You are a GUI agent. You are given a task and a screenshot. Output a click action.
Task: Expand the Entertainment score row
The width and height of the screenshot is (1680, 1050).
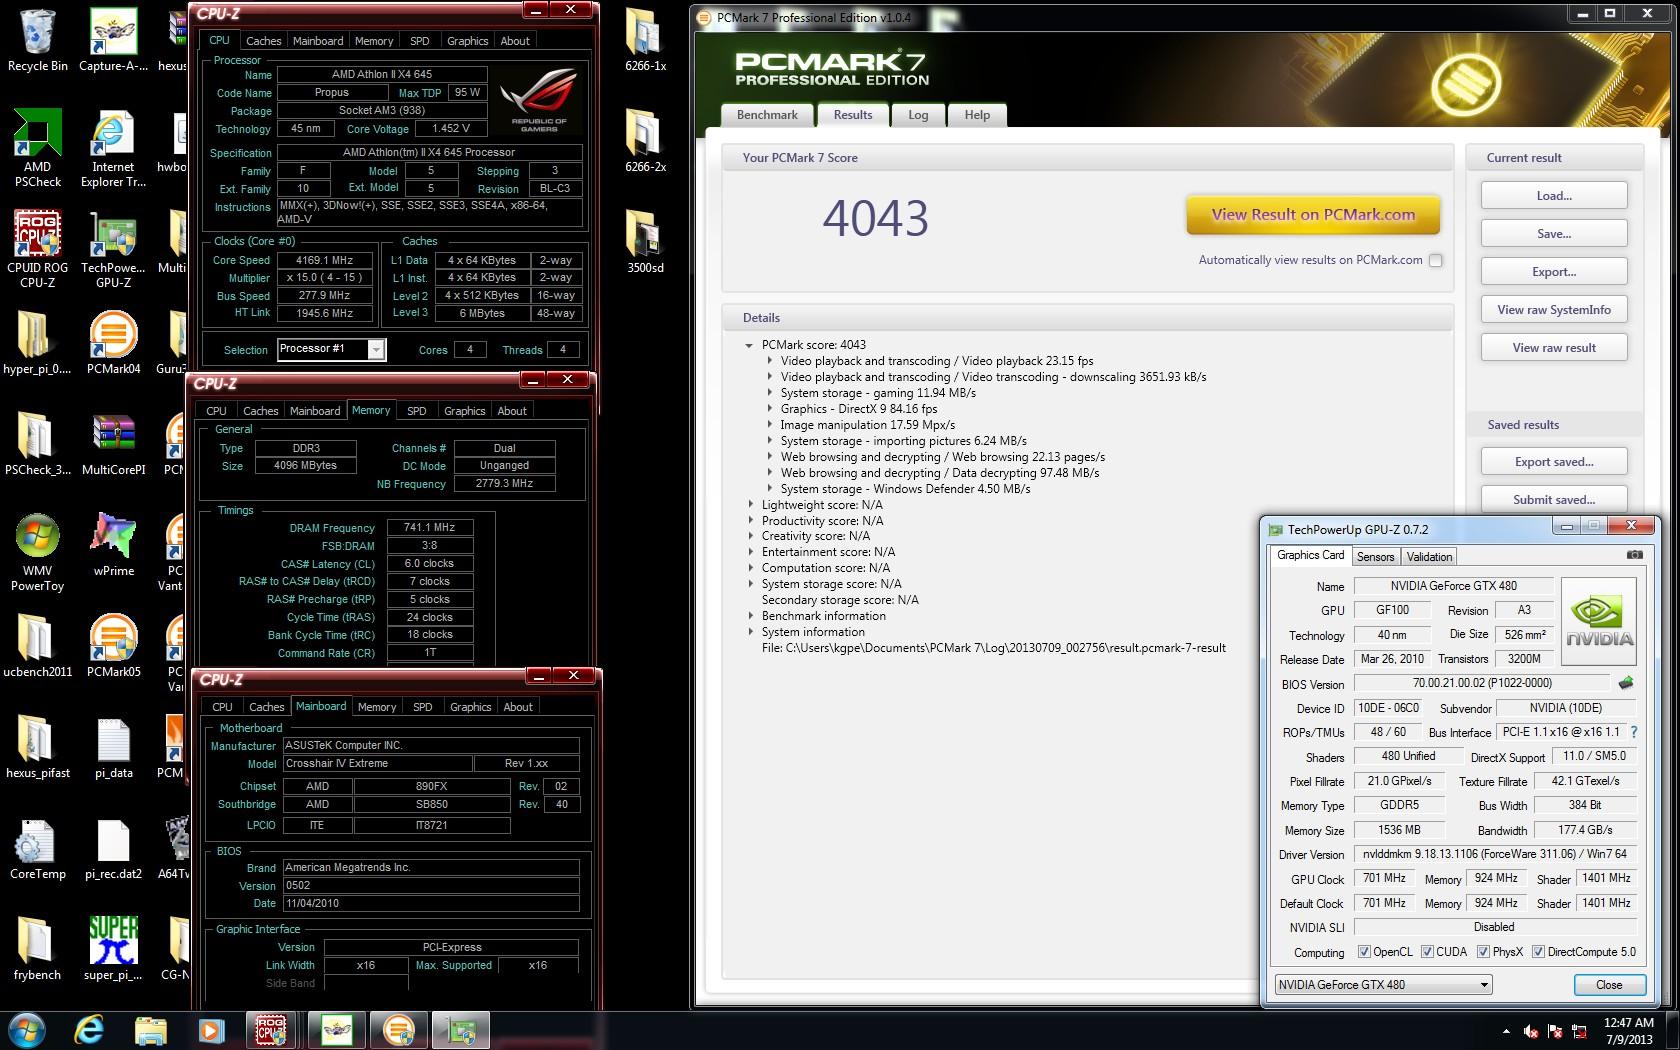[750, 552]
